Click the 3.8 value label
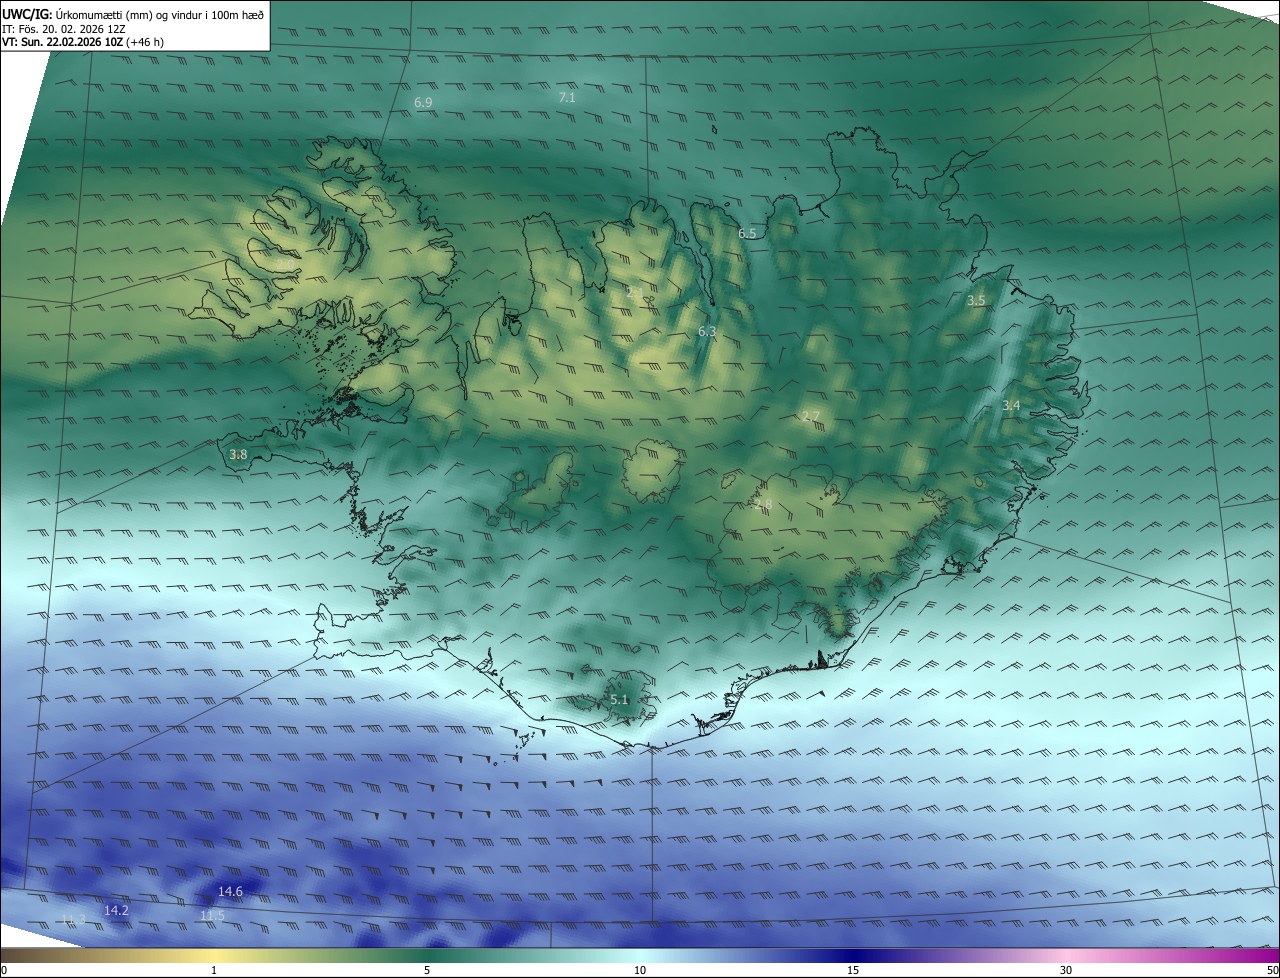The width and height of the screenshot is (1280, 978). 238,454
